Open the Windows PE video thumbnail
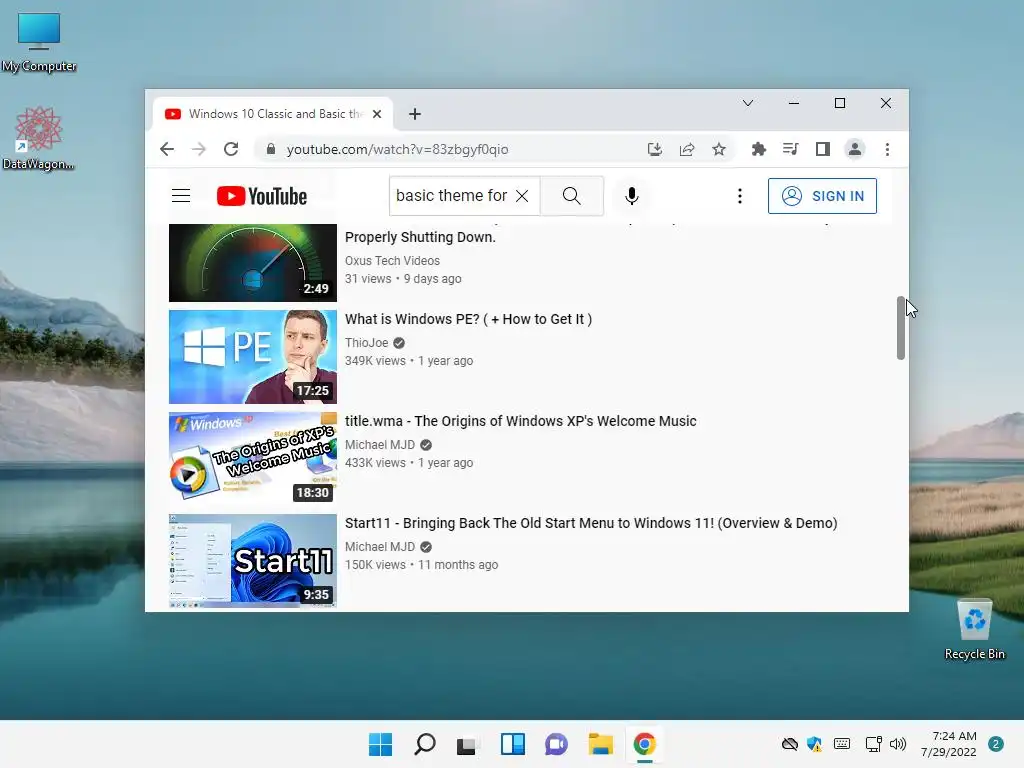This screenshot has width=1024, height=768. pyautogui.click(x=253, y=357)
